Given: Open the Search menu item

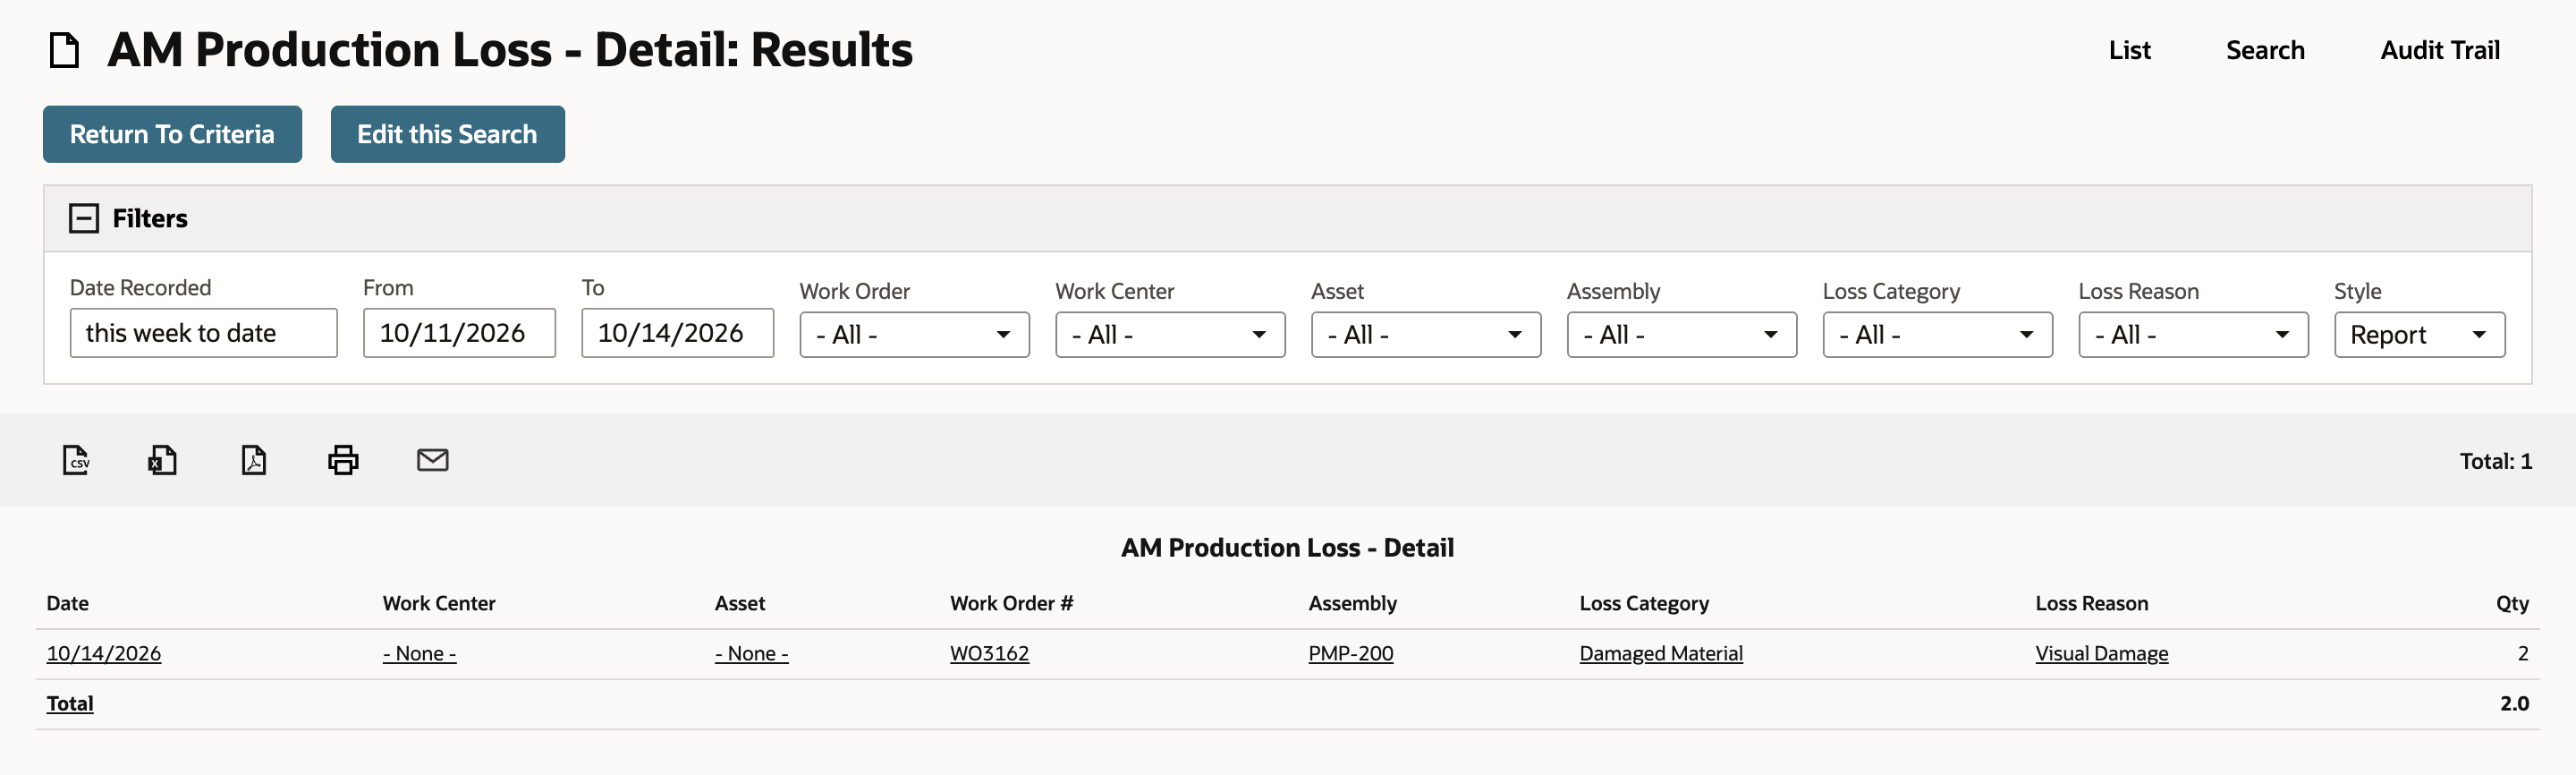Looking at the screenshot, I should pyautogui.click(x=2264, y=50).
